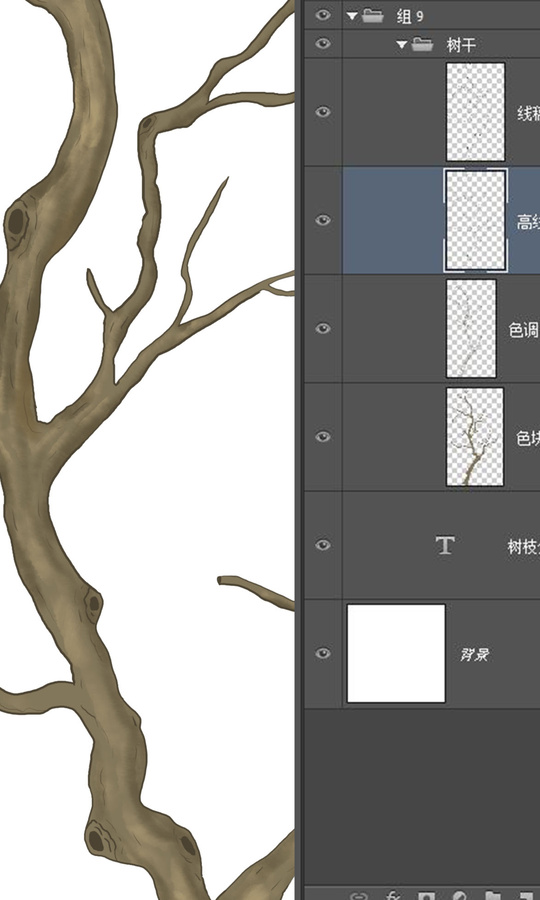Add a layer mask using mask icon
The height and width of the screenshot is (900, 540).
click(x=425, y=896)
